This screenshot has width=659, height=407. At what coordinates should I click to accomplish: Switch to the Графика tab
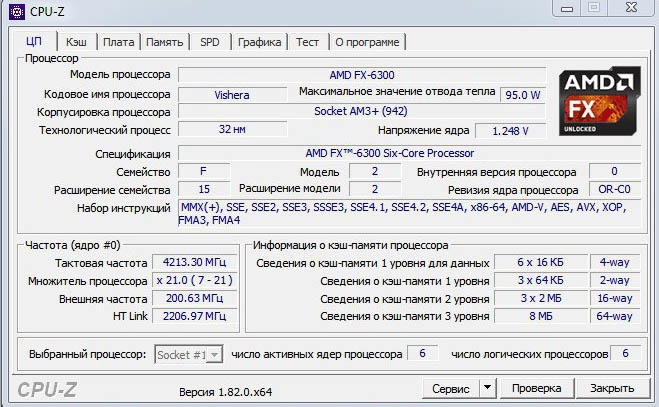coord(259,42)
